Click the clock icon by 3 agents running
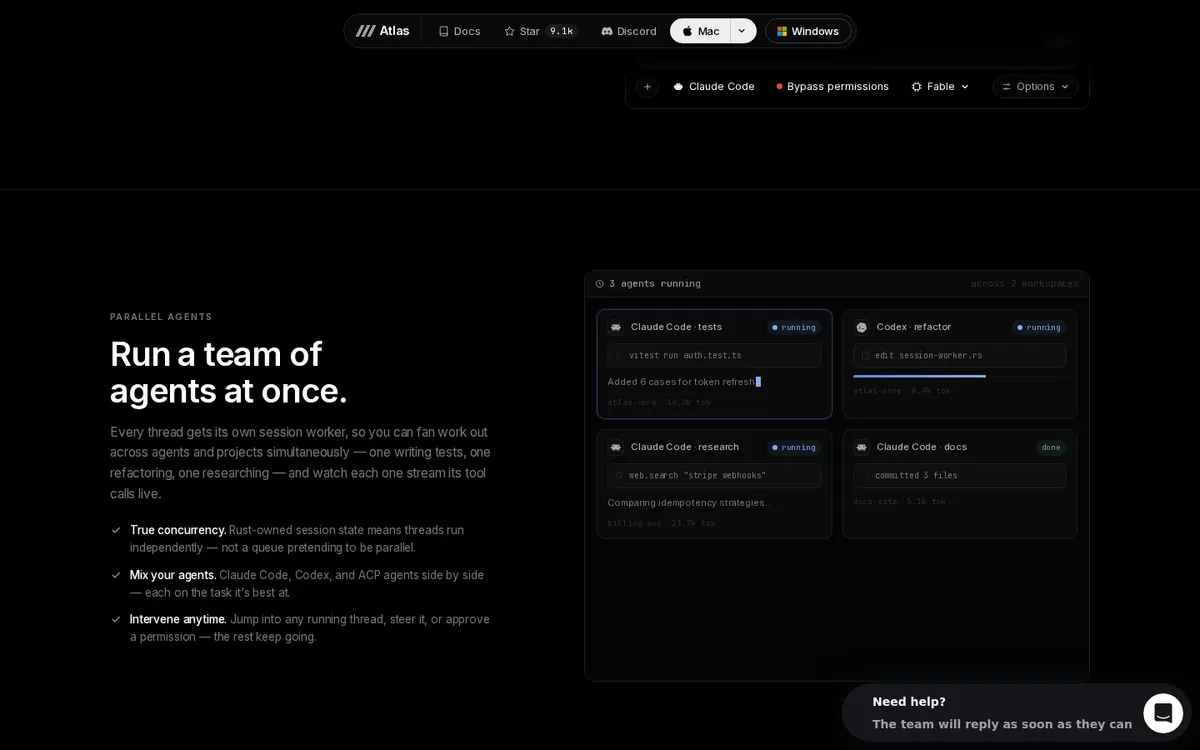Screen dimensions: 1200x750 (600, 284)
